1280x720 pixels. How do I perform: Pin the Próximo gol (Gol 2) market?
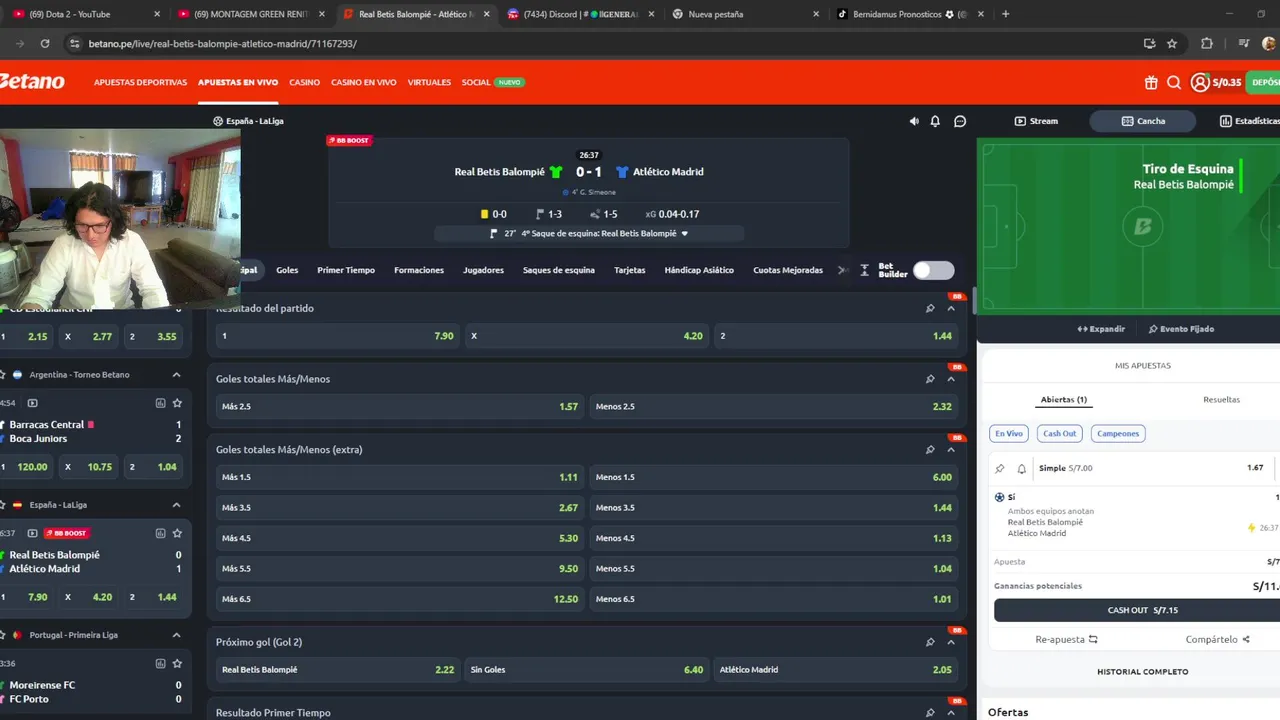[930, 642]
